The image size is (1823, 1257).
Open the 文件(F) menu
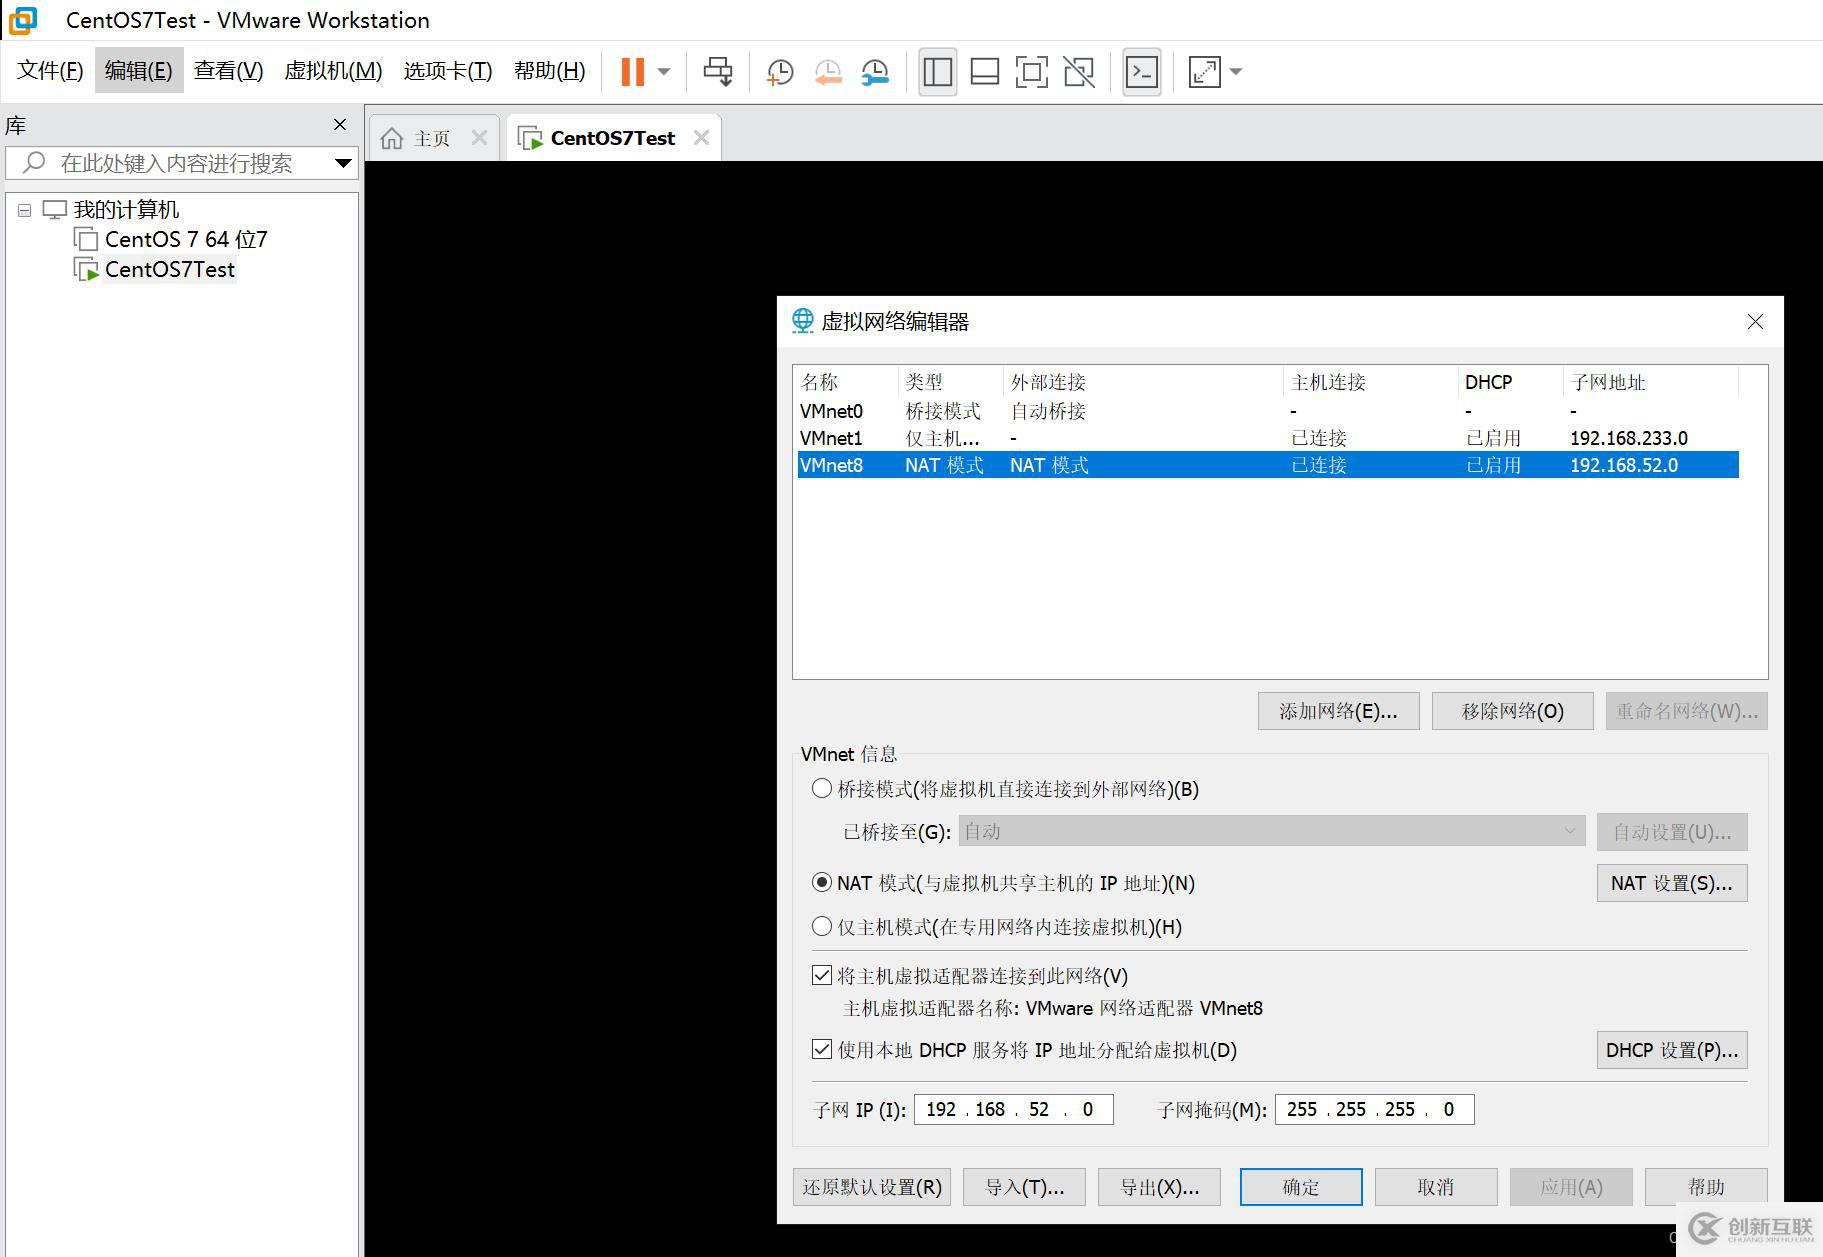pyautogui.click(x=50, y=71)
